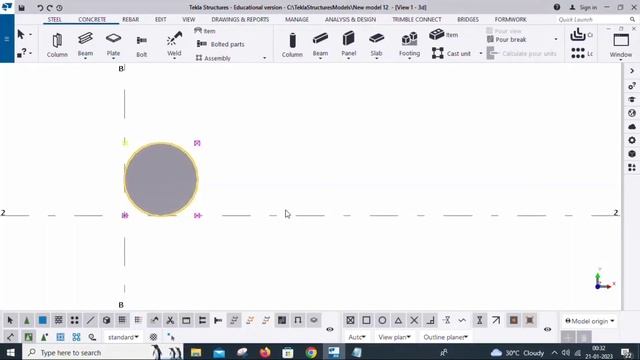Expand the Cast unit dropdown arrow
The height and width of the screenshot is (360, 640).
tap(480, 53)
